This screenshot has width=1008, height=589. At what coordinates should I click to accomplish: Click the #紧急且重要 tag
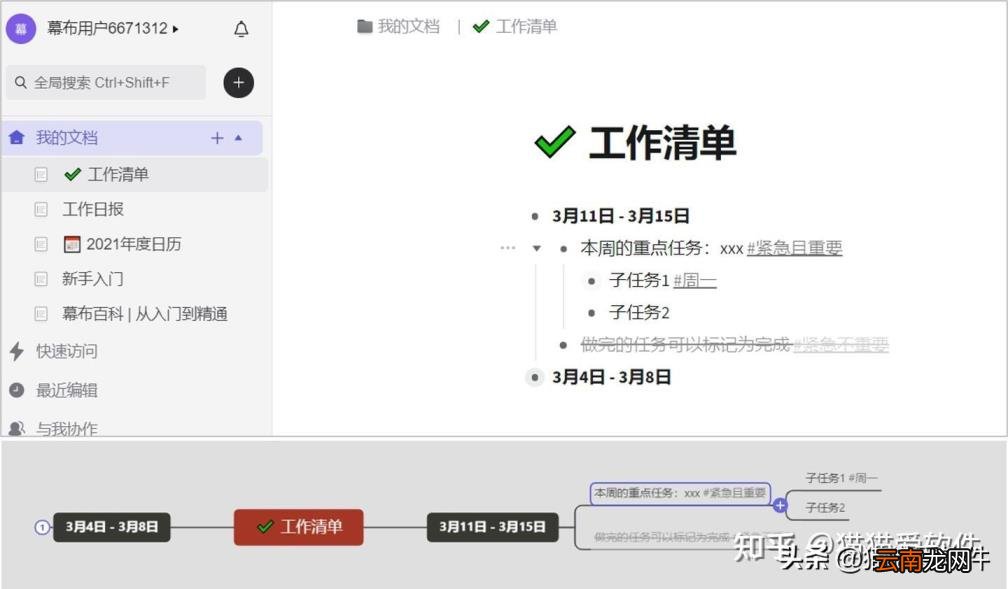point(795,248)
